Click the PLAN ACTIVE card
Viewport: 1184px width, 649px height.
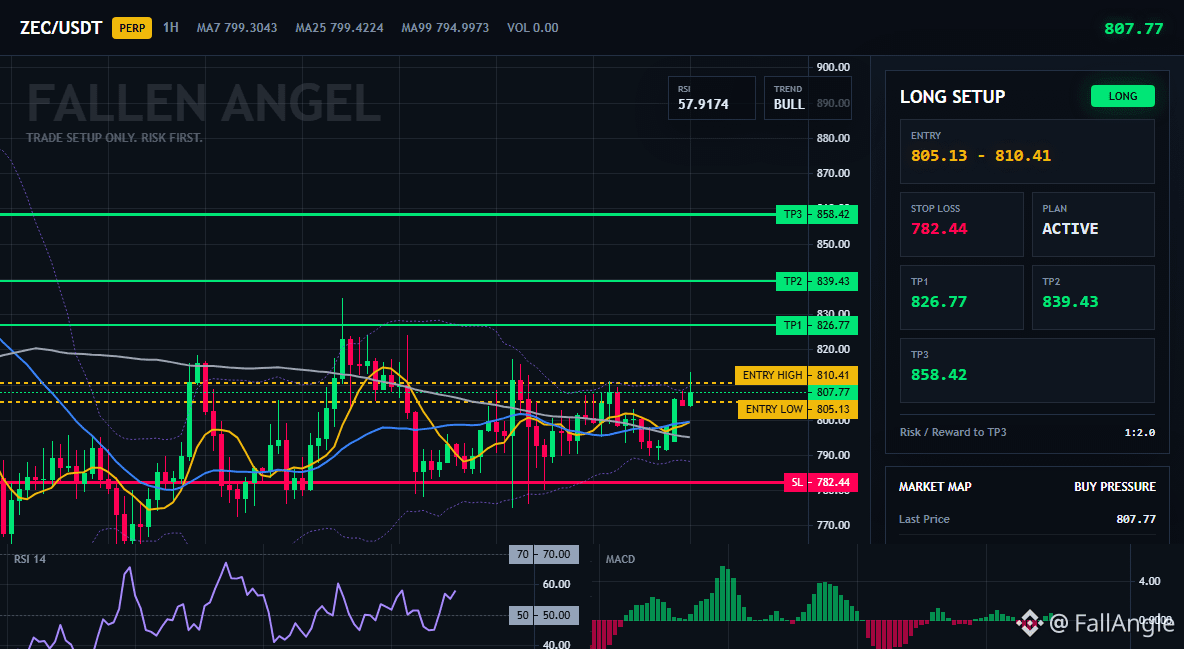click(1093, 224)
